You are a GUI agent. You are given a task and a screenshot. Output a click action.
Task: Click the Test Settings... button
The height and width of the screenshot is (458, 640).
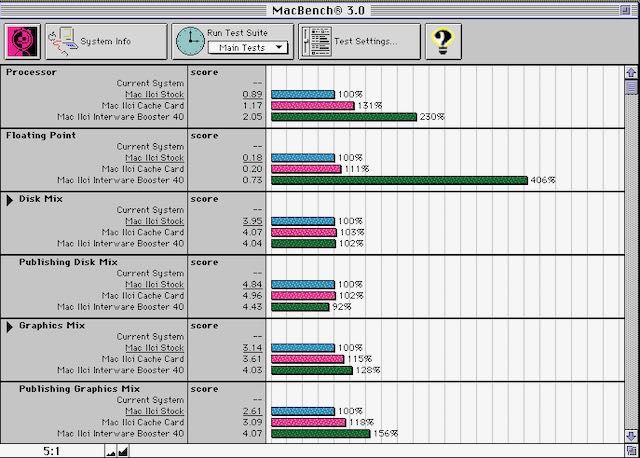pyautogui.click(x=359, y=42)
